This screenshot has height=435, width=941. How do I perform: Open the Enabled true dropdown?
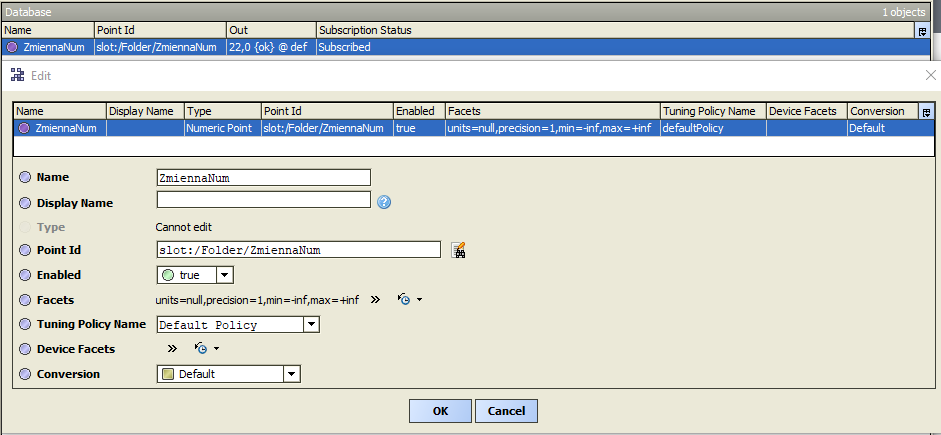(x=225, y=275)
